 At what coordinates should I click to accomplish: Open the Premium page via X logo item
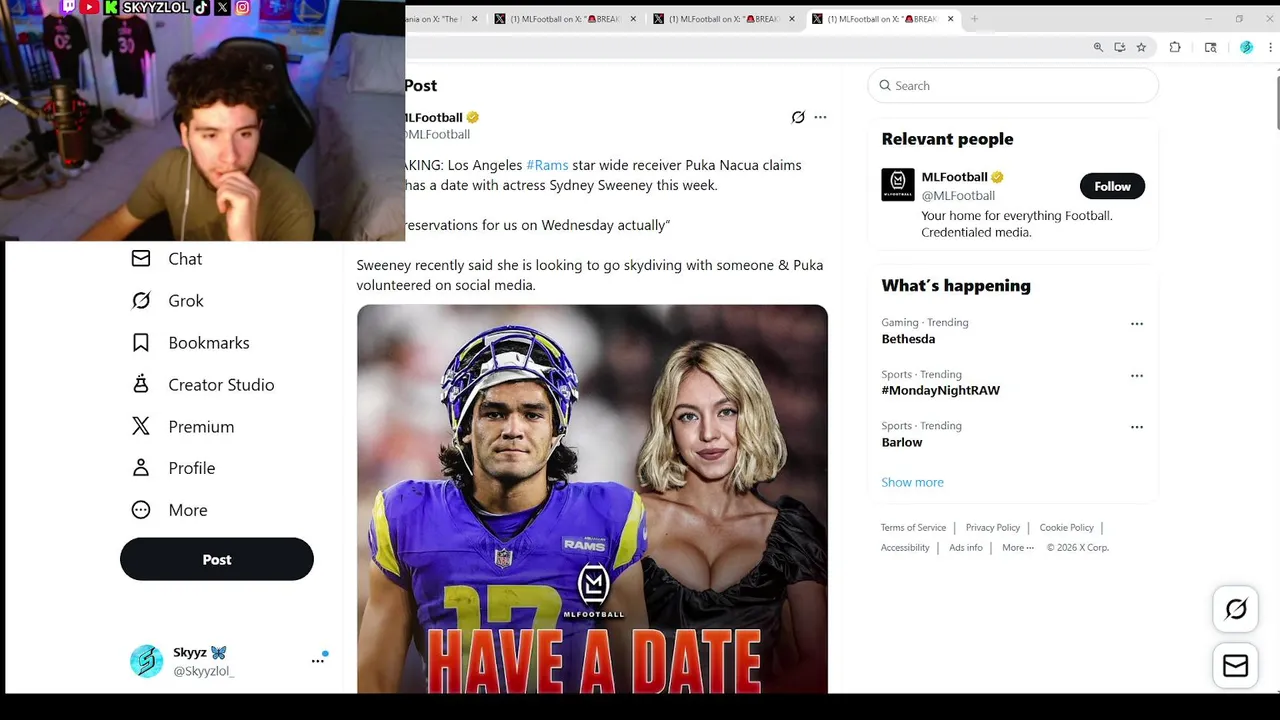pos(182,427)
